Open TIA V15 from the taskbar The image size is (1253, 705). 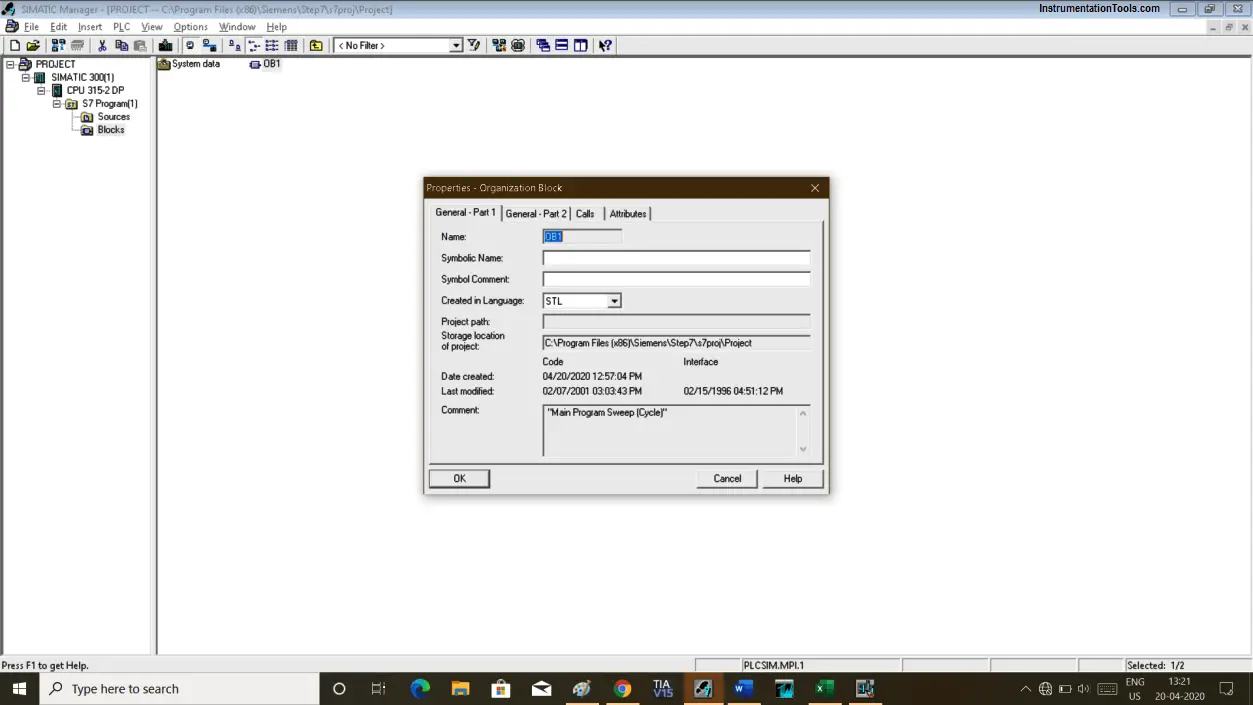click(662, 688)
